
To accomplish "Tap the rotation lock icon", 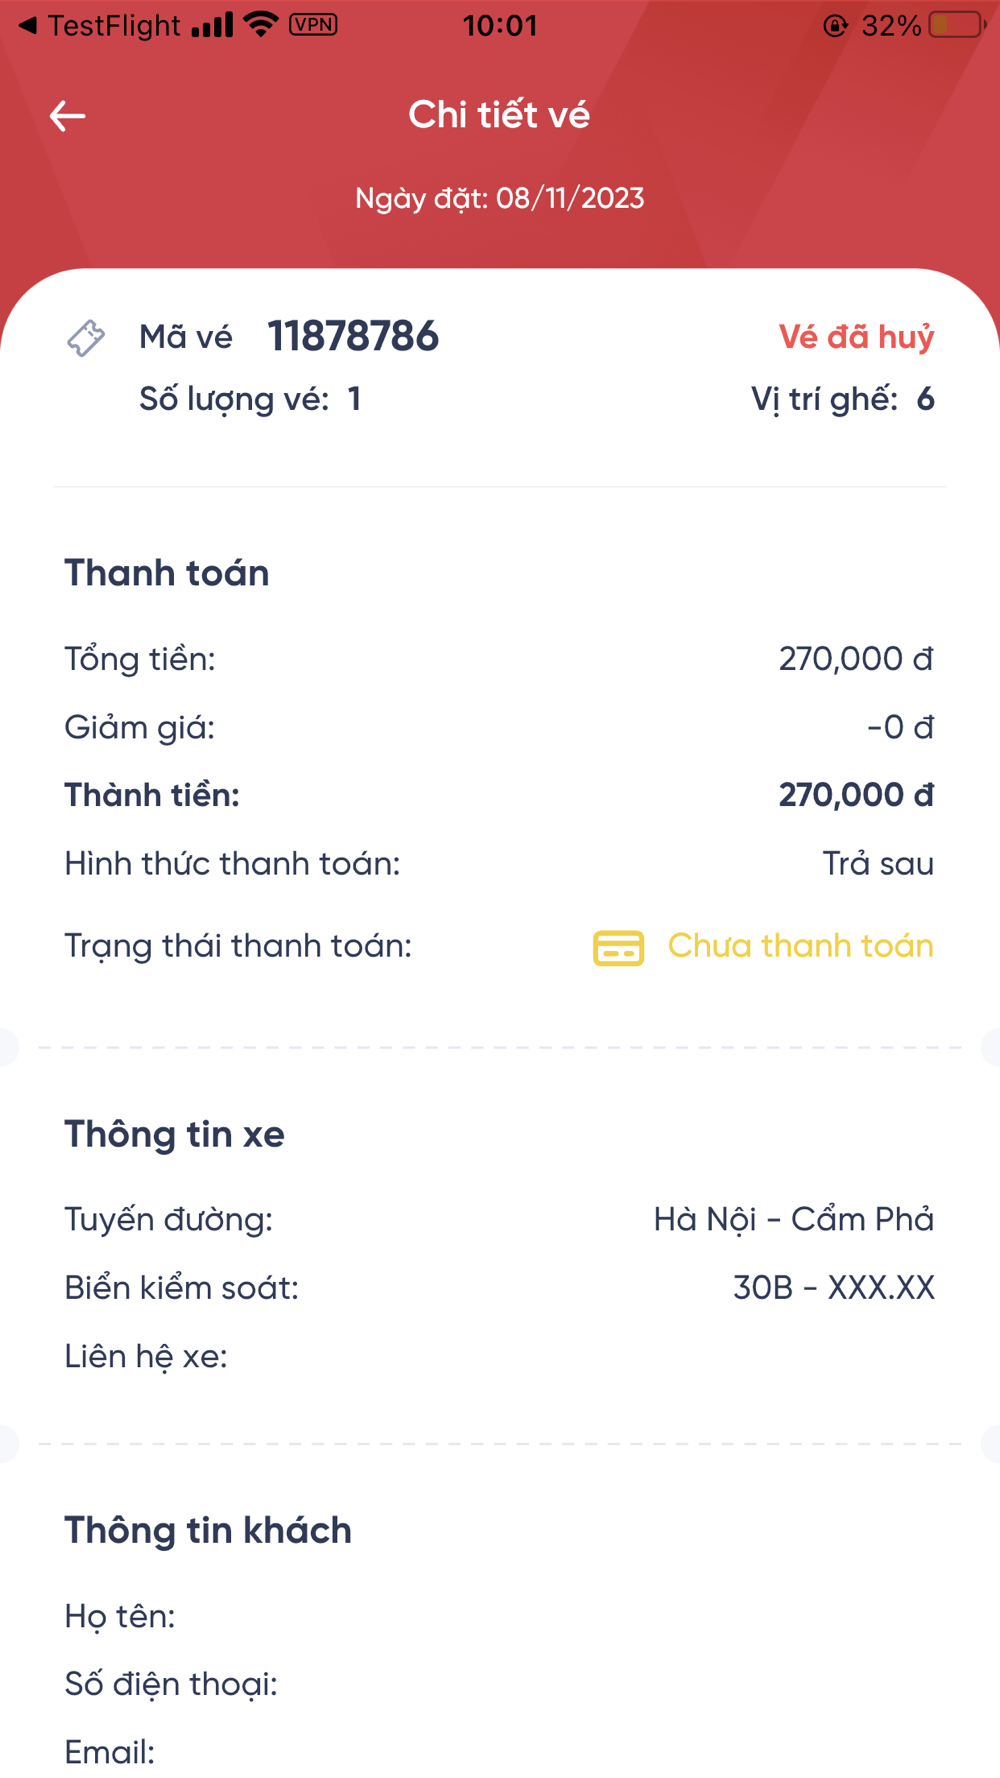I will pyautogui.click(x=835, y=25).
